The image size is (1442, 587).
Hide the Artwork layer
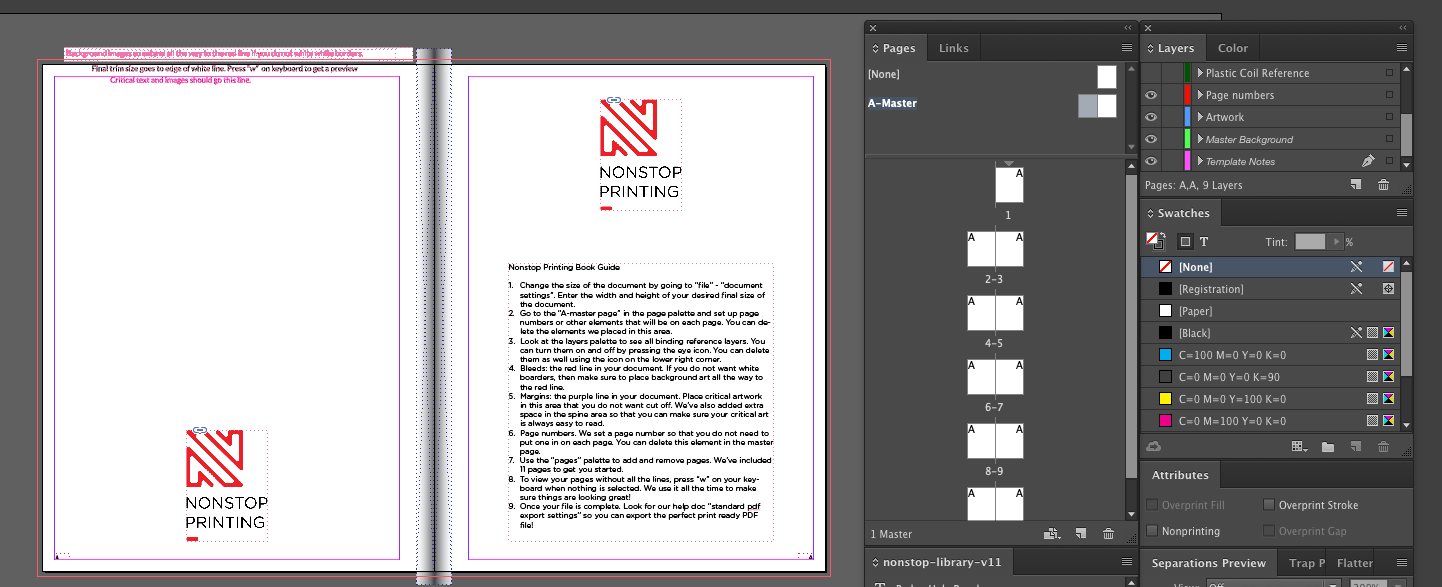point(1152,117)
